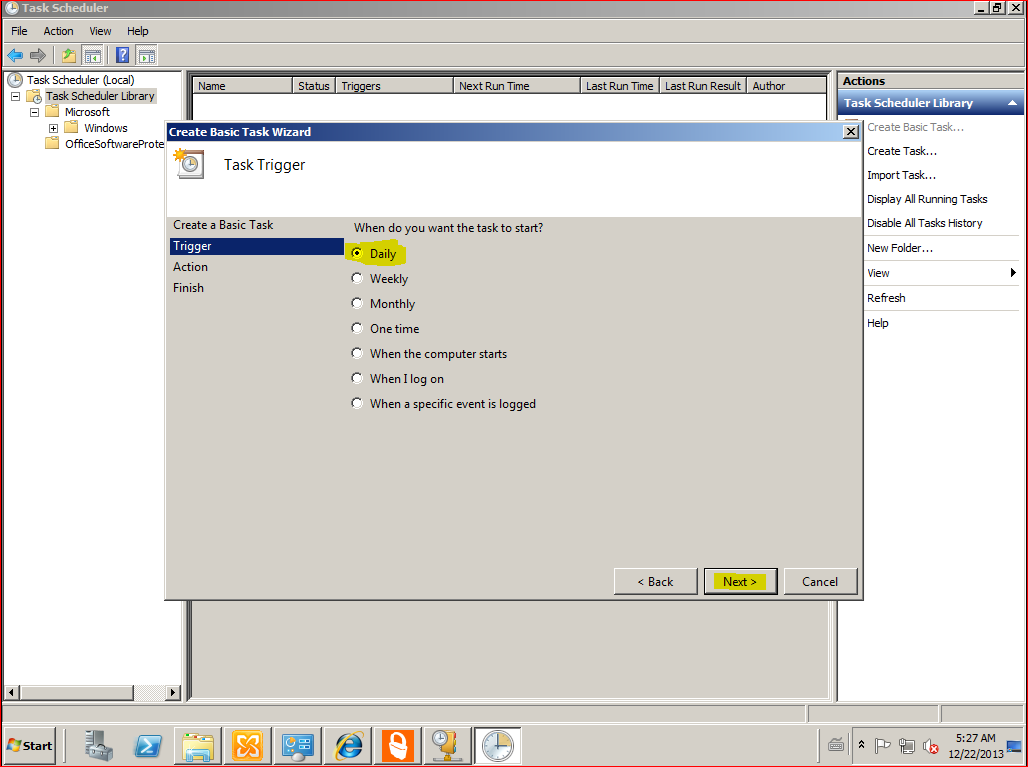Image resolution: width=1028 pixels, height=767 pixels.
Task: Click the keyboard tray icon
Action: click(x=836, y=745)
